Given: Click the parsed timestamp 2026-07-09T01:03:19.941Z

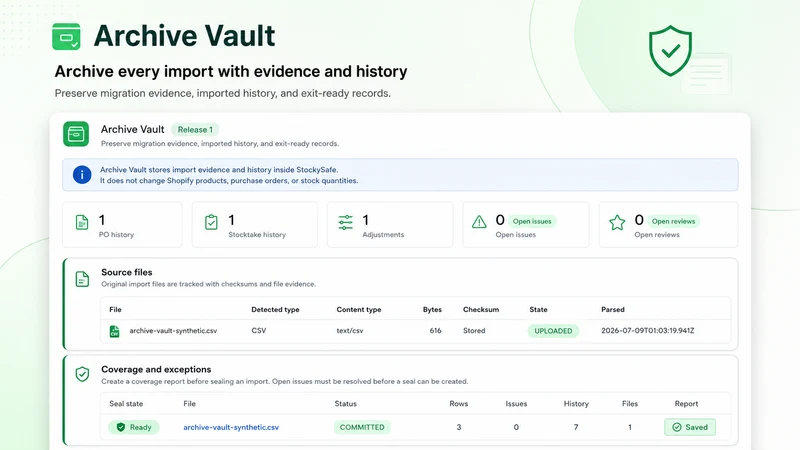Looking at the screenshot, I should 647,331.
